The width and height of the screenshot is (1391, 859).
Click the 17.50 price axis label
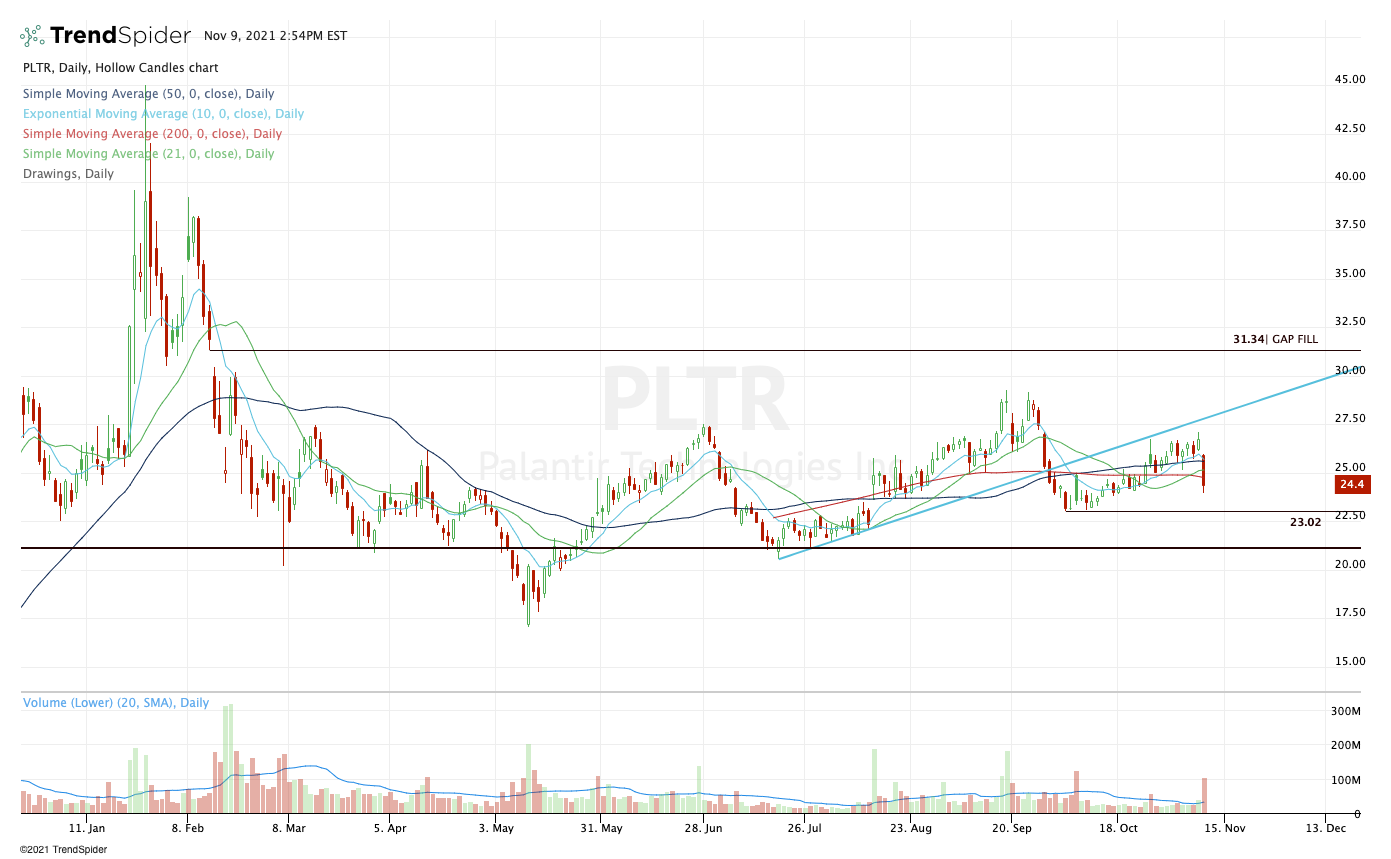[1350, 613]
